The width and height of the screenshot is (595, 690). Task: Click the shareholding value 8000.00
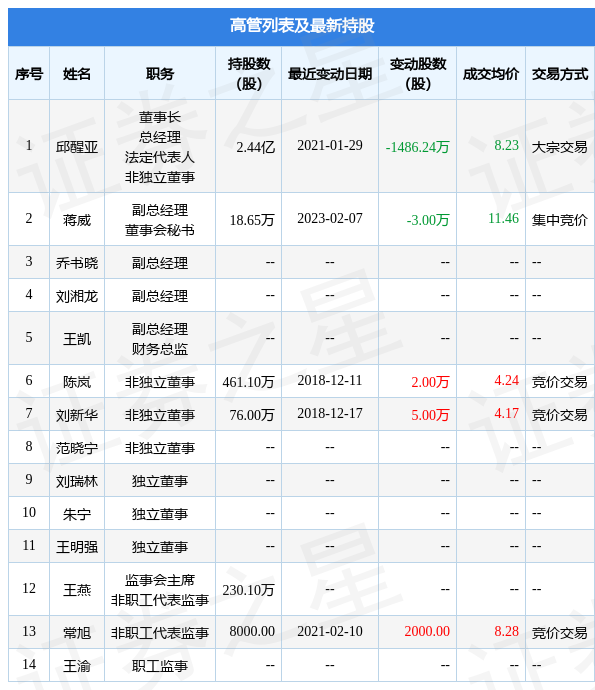[x=252, y=631]
